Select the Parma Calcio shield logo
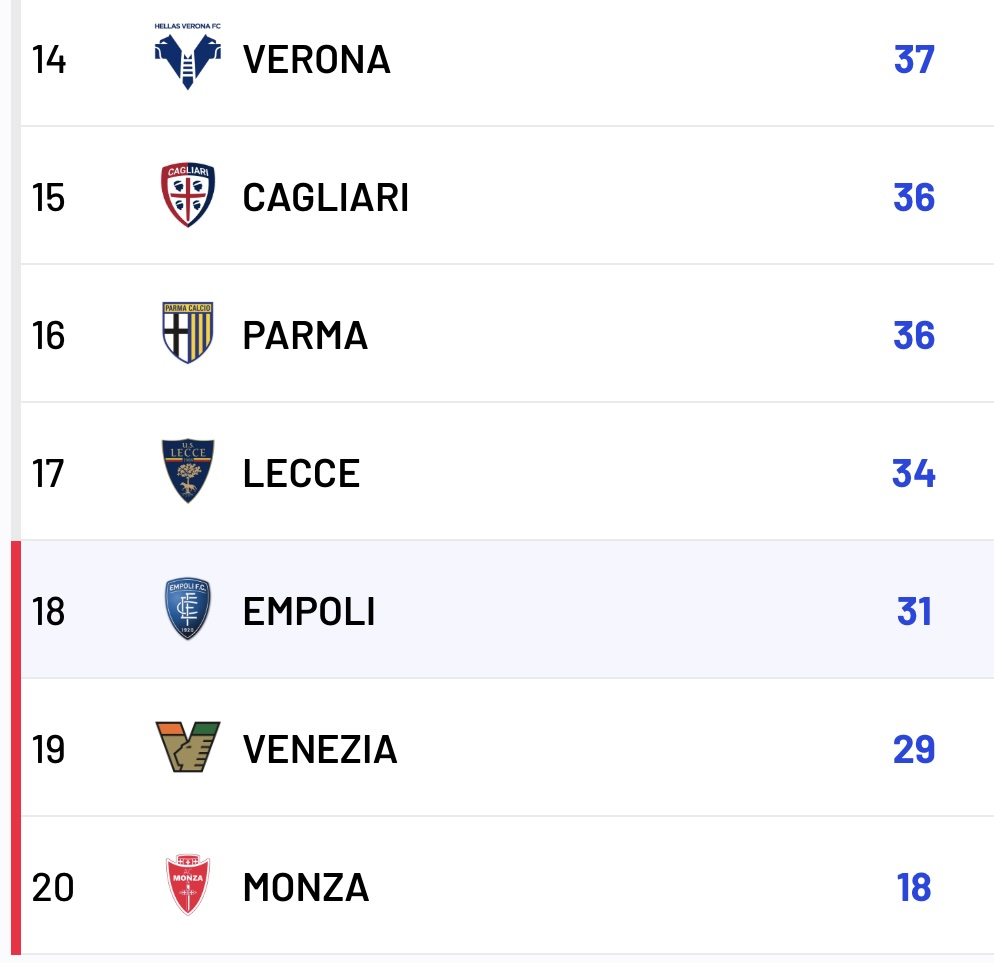Viewport: 994px width, 963px height. 187,333
